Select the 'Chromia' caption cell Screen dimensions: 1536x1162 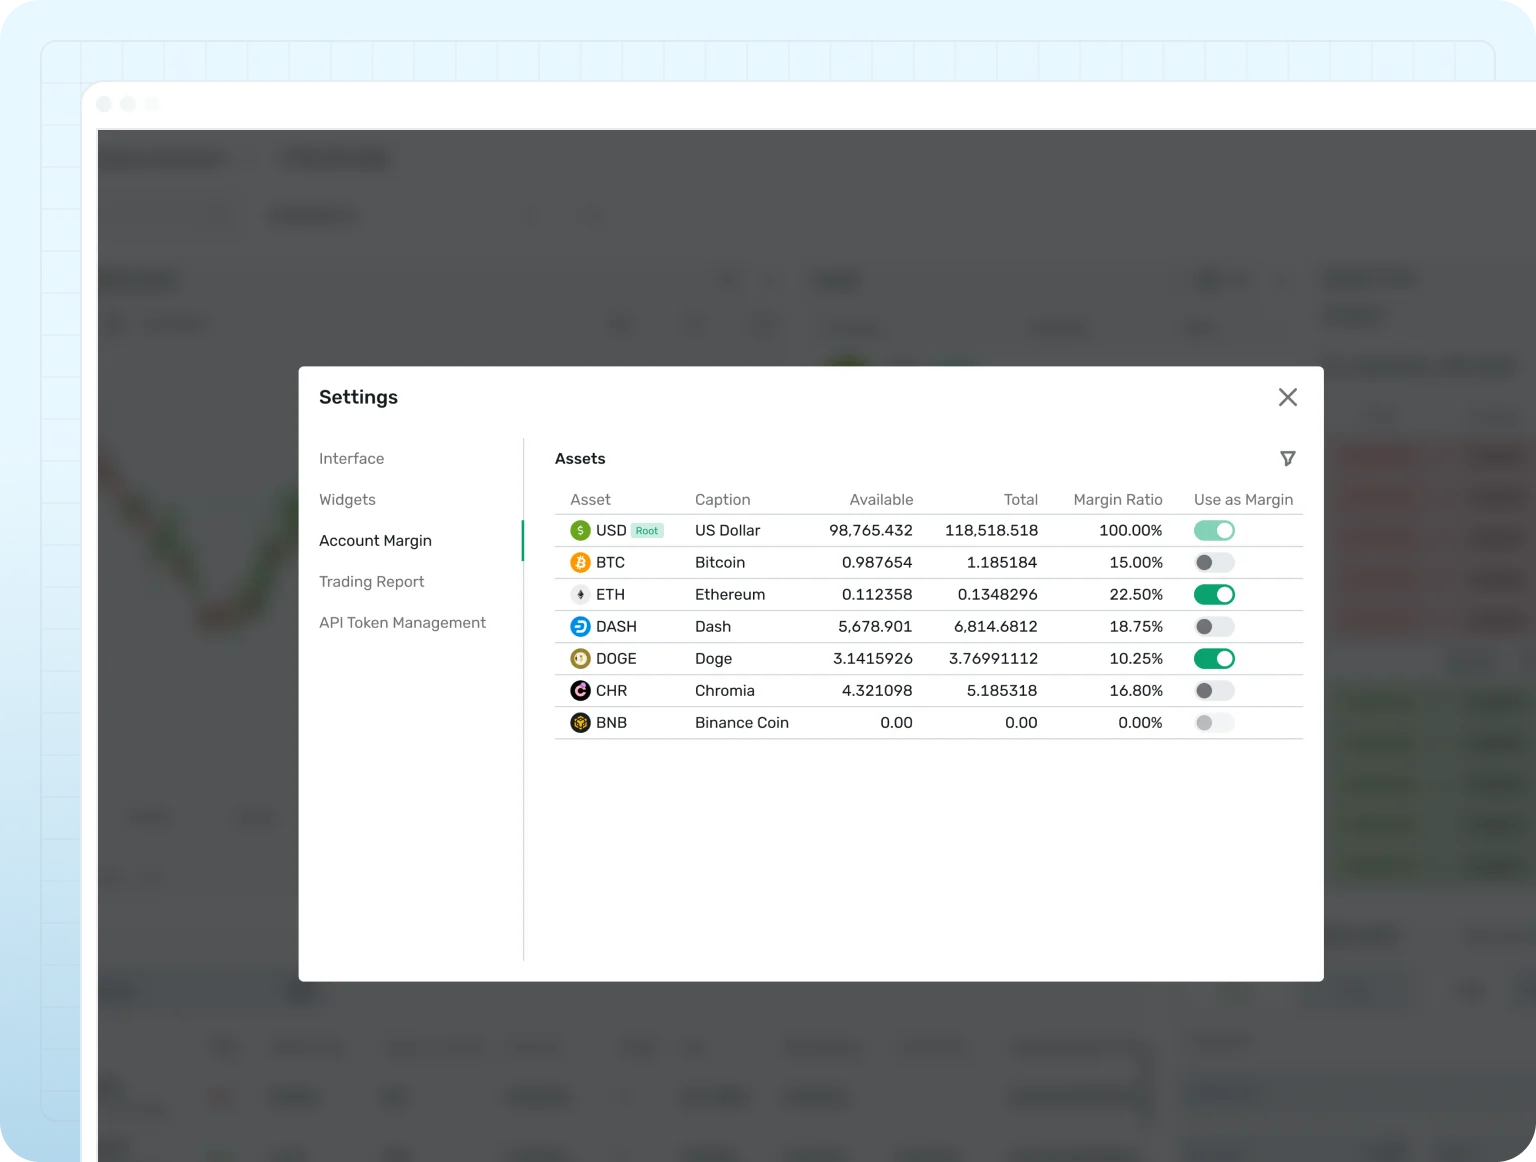click(x=725, y=690)
